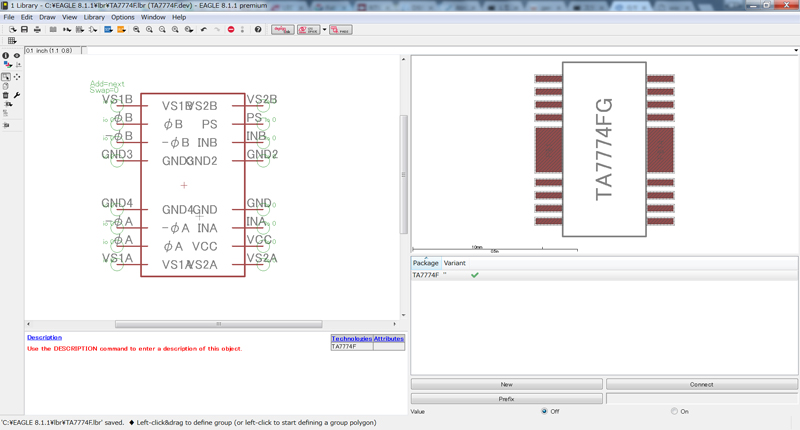This screenshot has height=430, width=800.
Task: Save the library with the floppy icon
Action: (x=24, y=30)
